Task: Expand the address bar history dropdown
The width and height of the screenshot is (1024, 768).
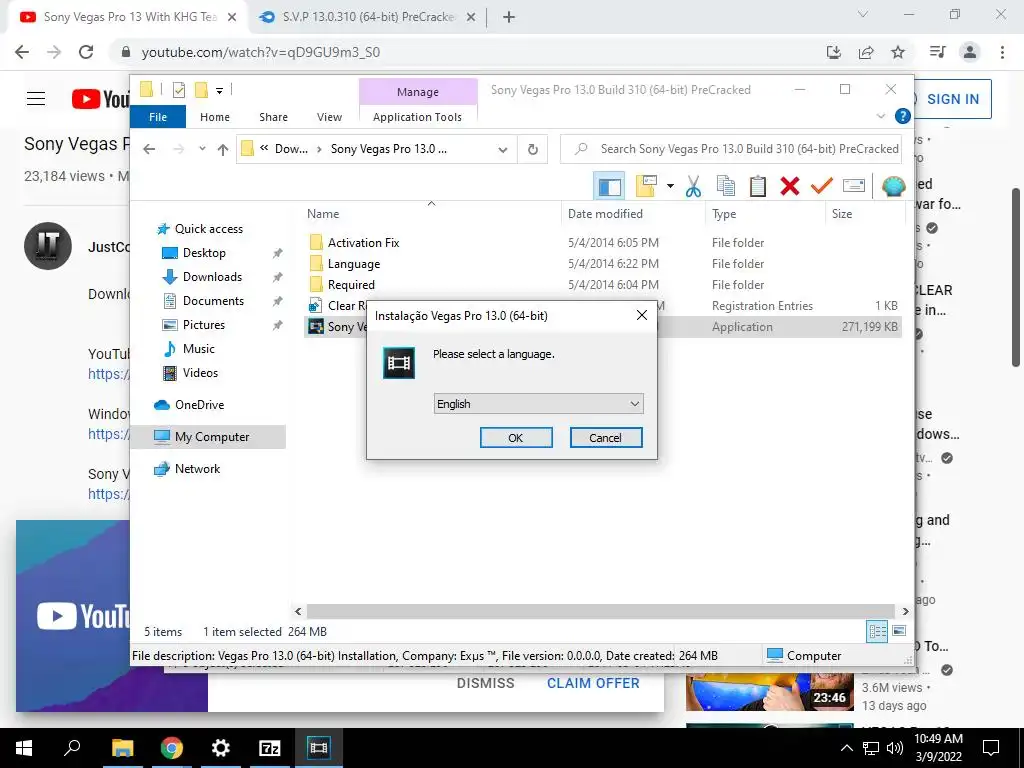Action: (x=502, y=149)
